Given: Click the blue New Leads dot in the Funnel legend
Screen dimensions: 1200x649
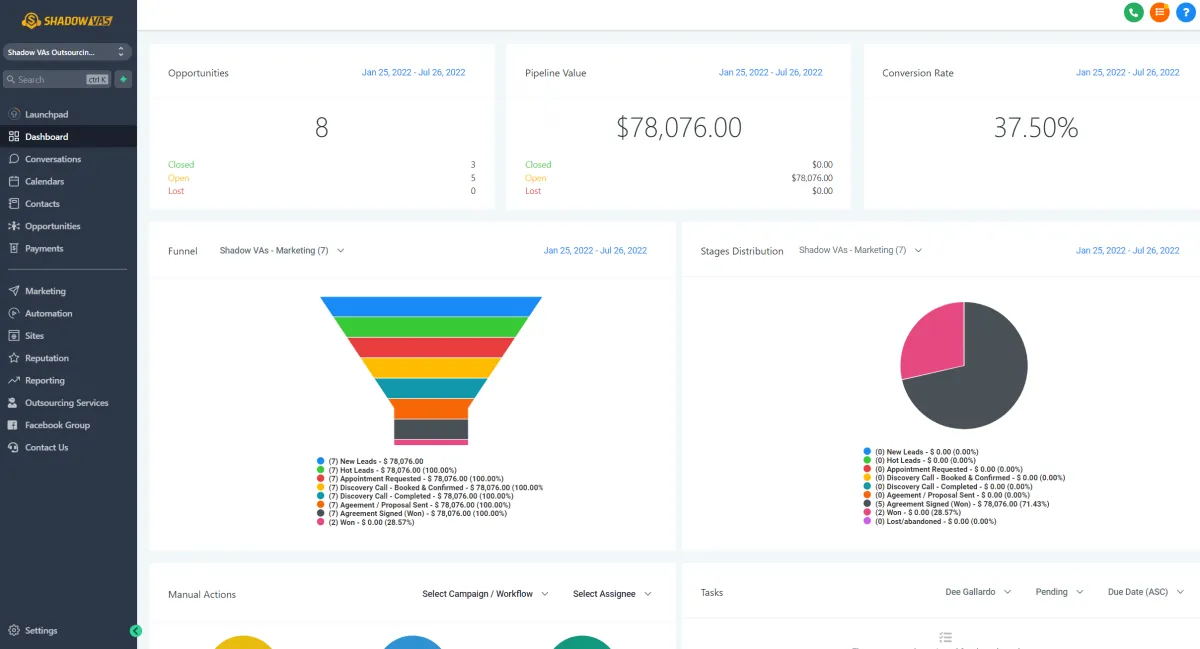Looking at the screenshot, I should (x=321, y=461).
